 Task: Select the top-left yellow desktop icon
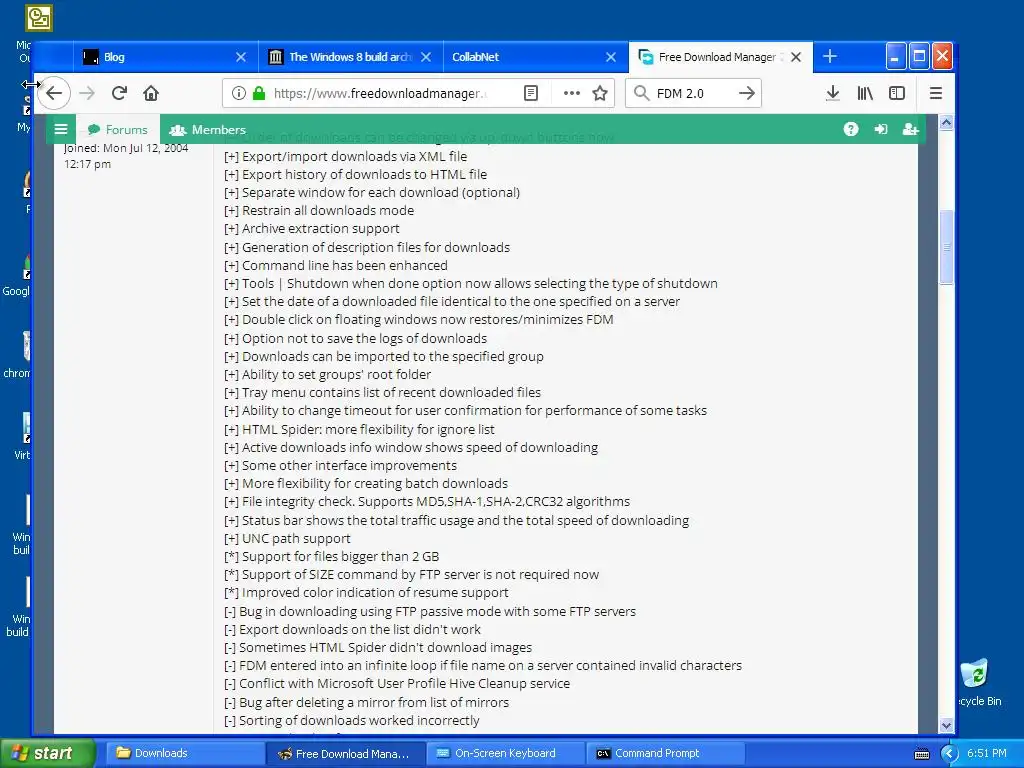pos(39,18)
